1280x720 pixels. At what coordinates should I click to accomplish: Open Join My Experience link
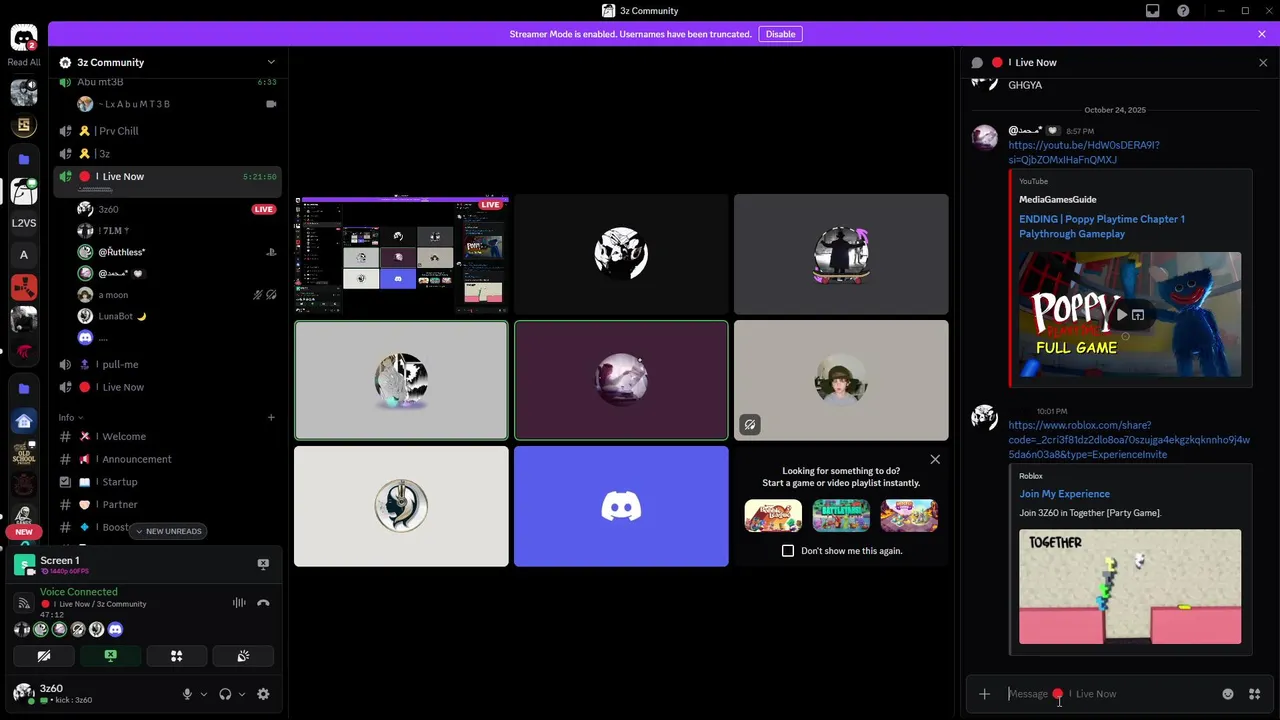pos(1064,494)
